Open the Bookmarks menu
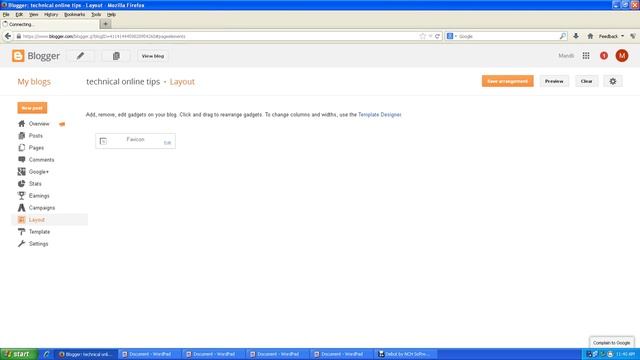The height and width of the screenshot is (360, 640). 75,14
